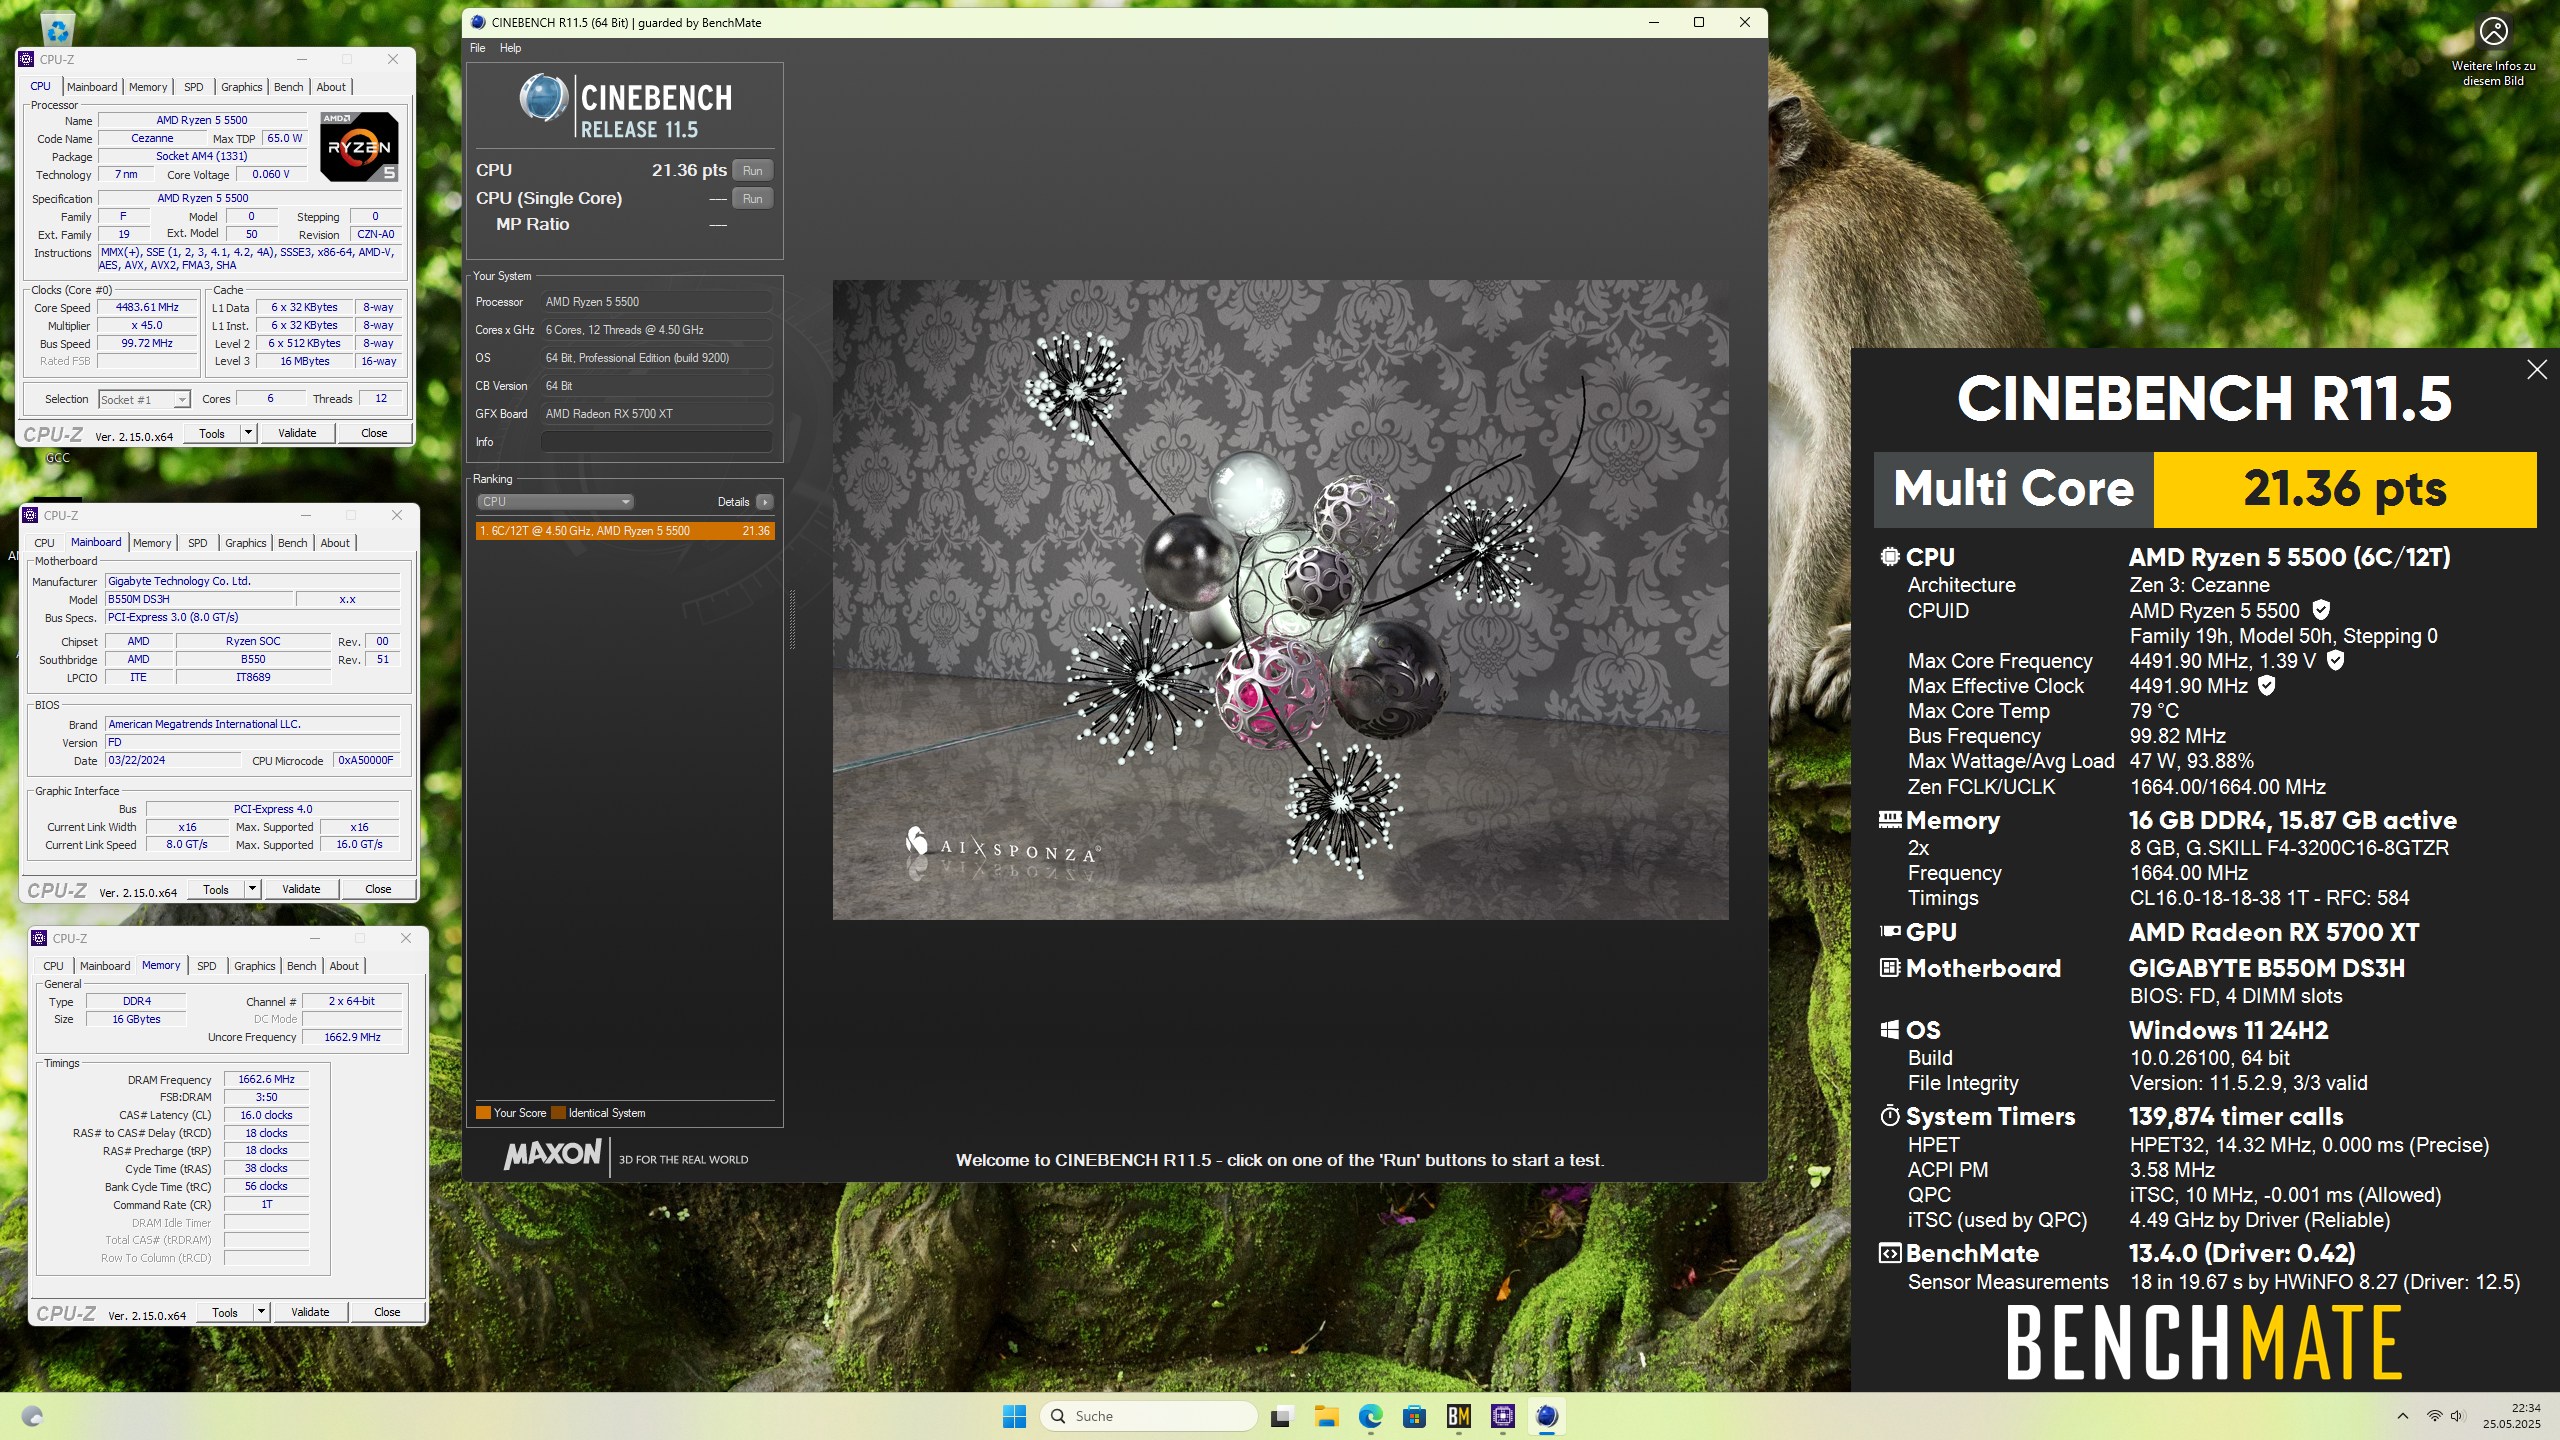
Task: Click Validate in CPU-Z Memory window
Action: click(x=310, y=1312)
